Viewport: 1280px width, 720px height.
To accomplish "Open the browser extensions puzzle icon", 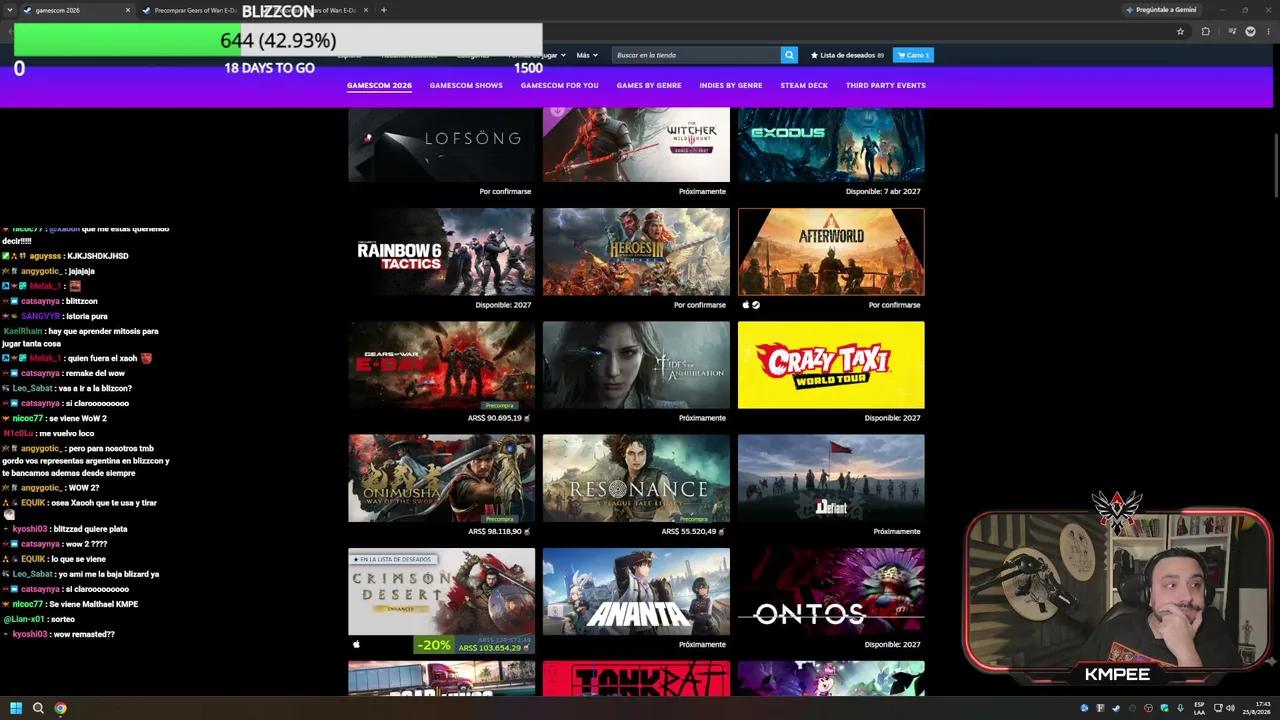I will tap(1205, 31).
